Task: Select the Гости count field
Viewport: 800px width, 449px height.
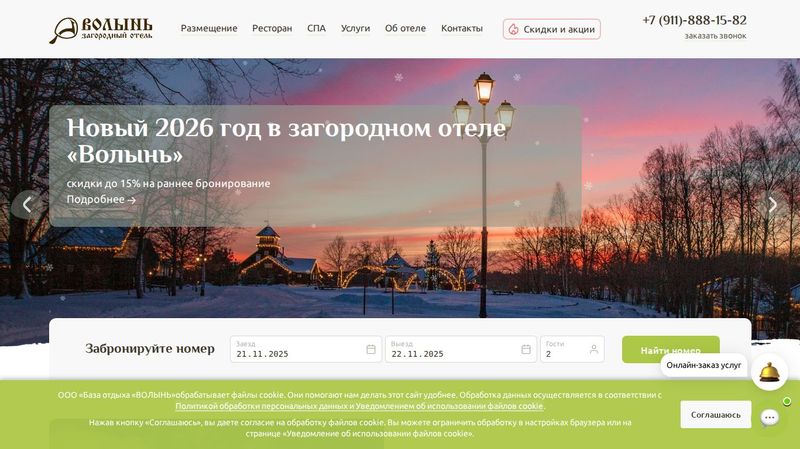Action: point(572,350)
